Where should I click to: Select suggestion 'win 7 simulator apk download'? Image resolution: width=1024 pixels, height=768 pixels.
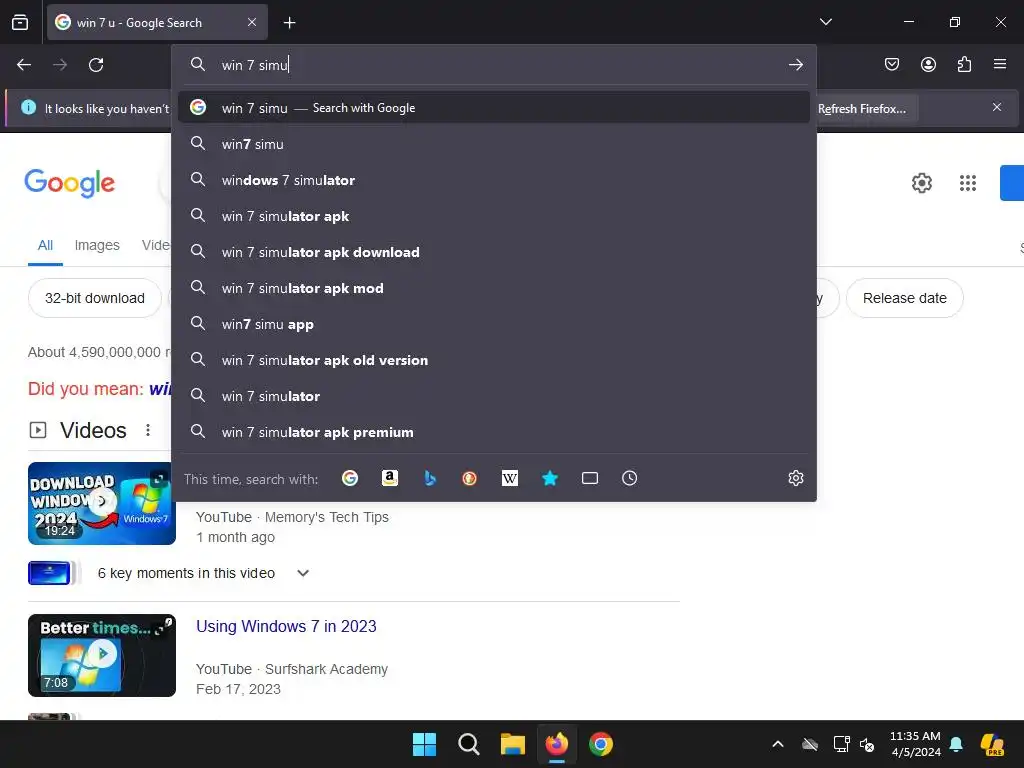point(494,251)
